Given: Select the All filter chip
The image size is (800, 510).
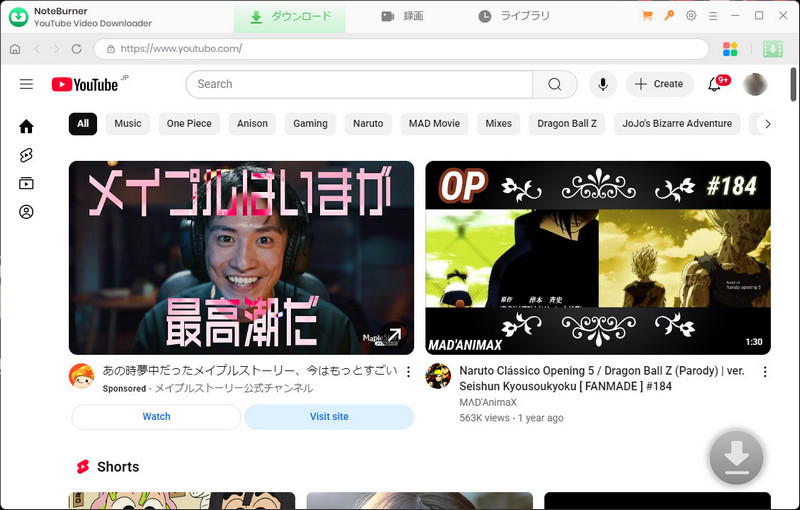Looking at the screenshot, I should coord(83,124).
